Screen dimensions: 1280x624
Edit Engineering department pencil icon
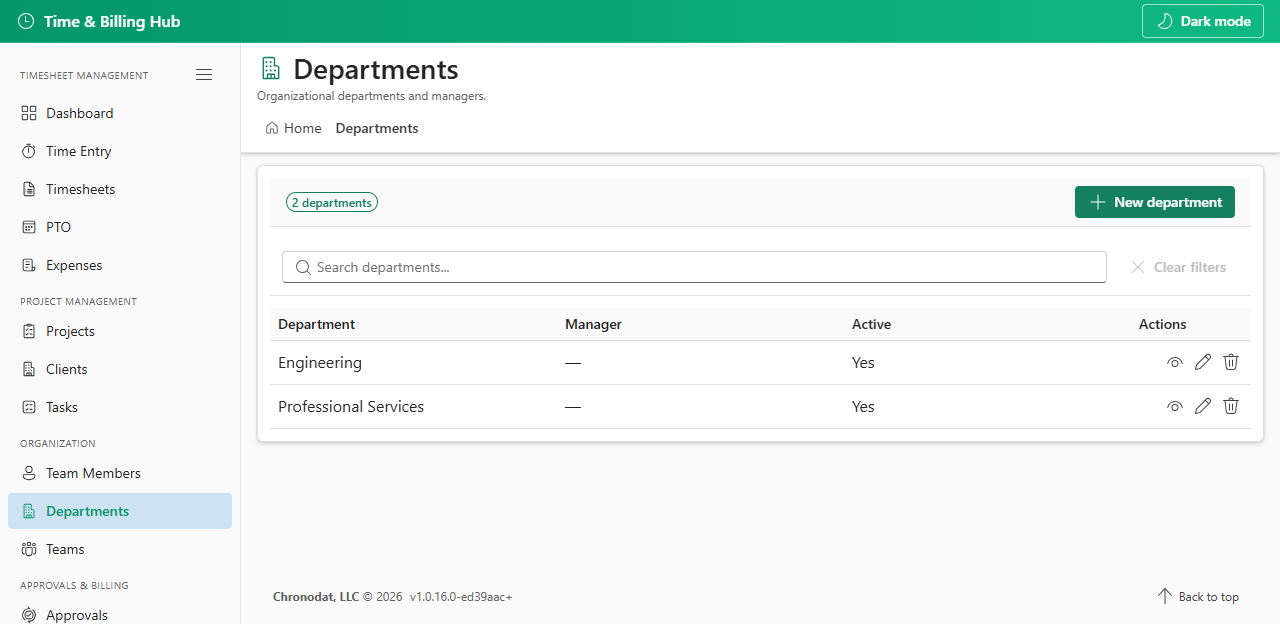coord(1203,362)
